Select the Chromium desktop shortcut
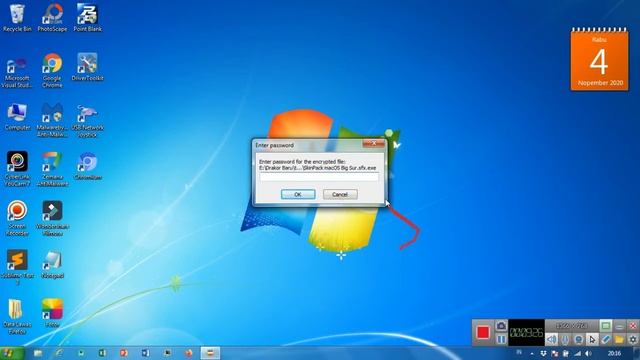 87,167
